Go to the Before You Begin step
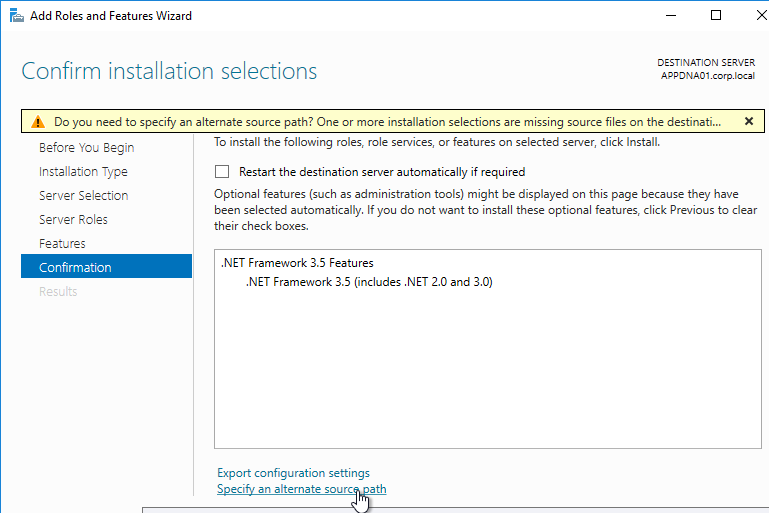 [86, 148]
